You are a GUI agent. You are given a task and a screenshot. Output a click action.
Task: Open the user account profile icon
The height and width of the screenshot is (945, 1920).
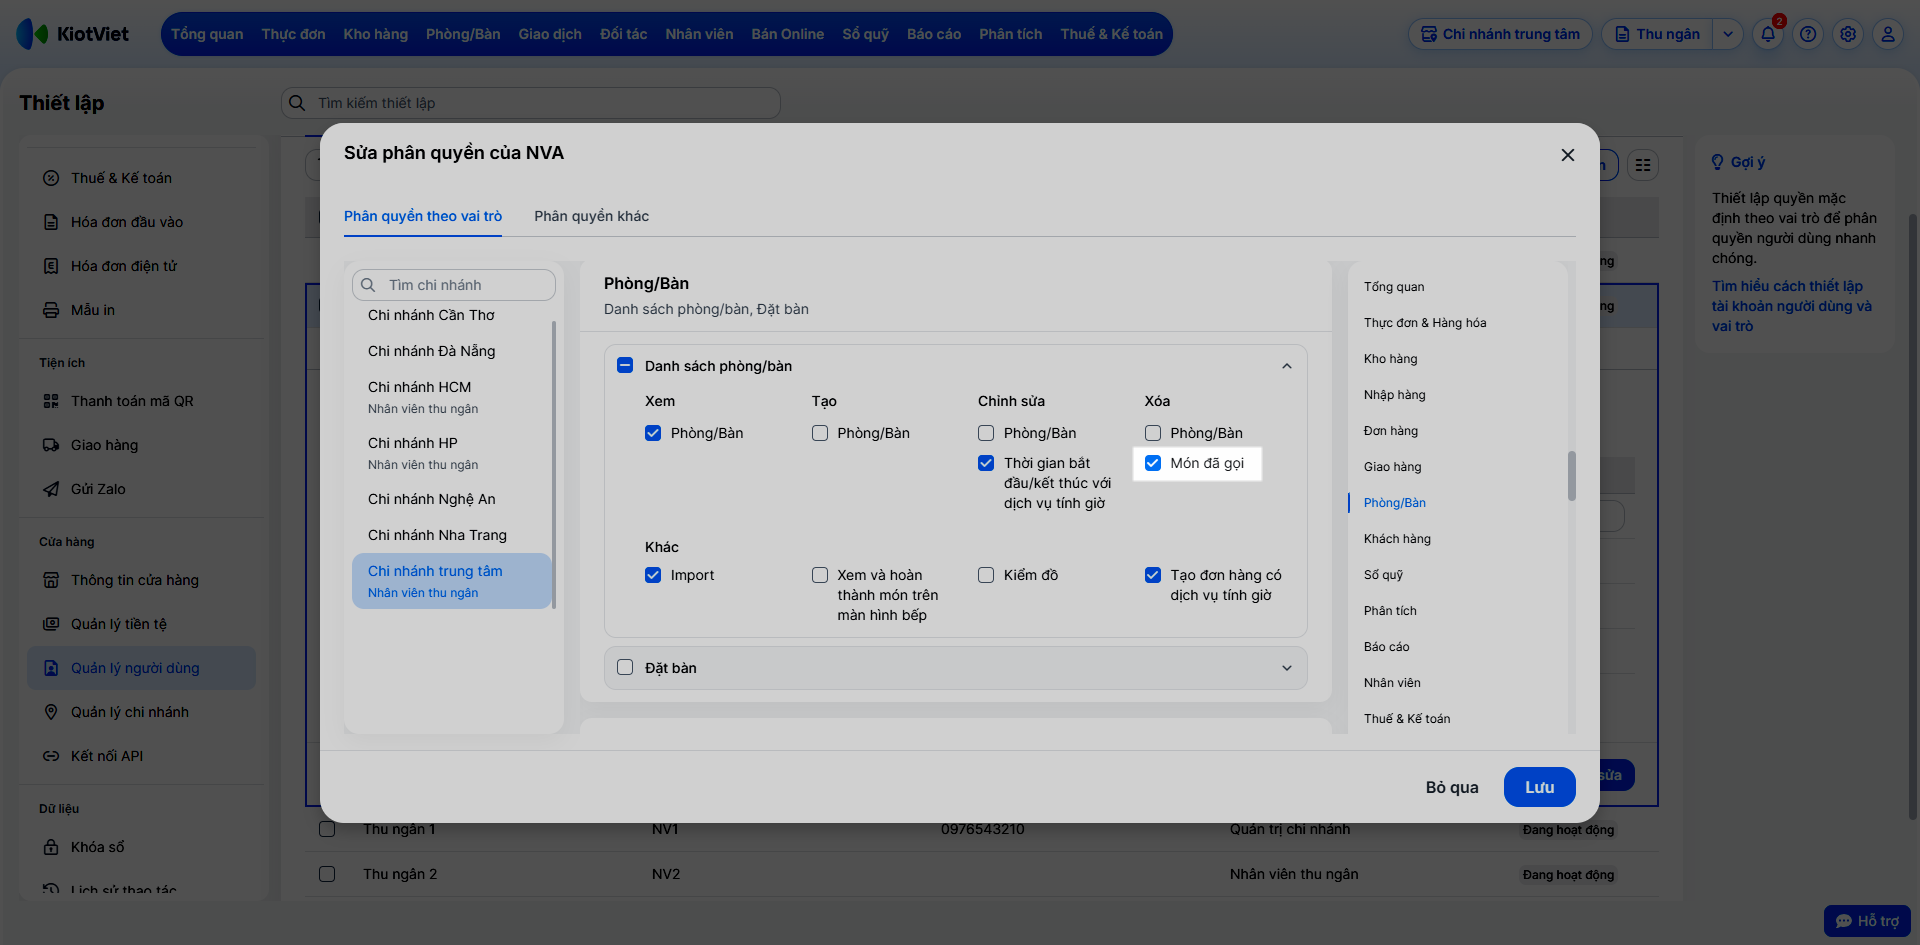[x=1887, y=34]
